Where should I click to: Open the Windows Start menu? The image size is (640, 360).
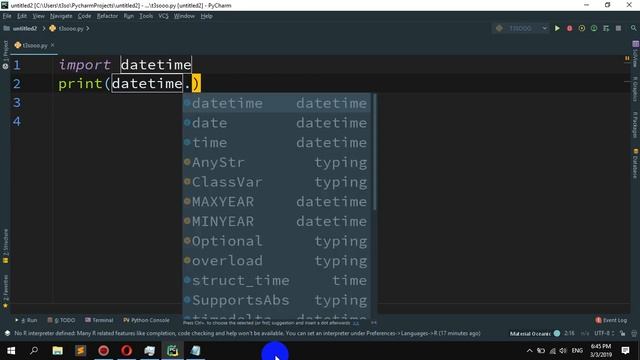(x=11, y=351)
